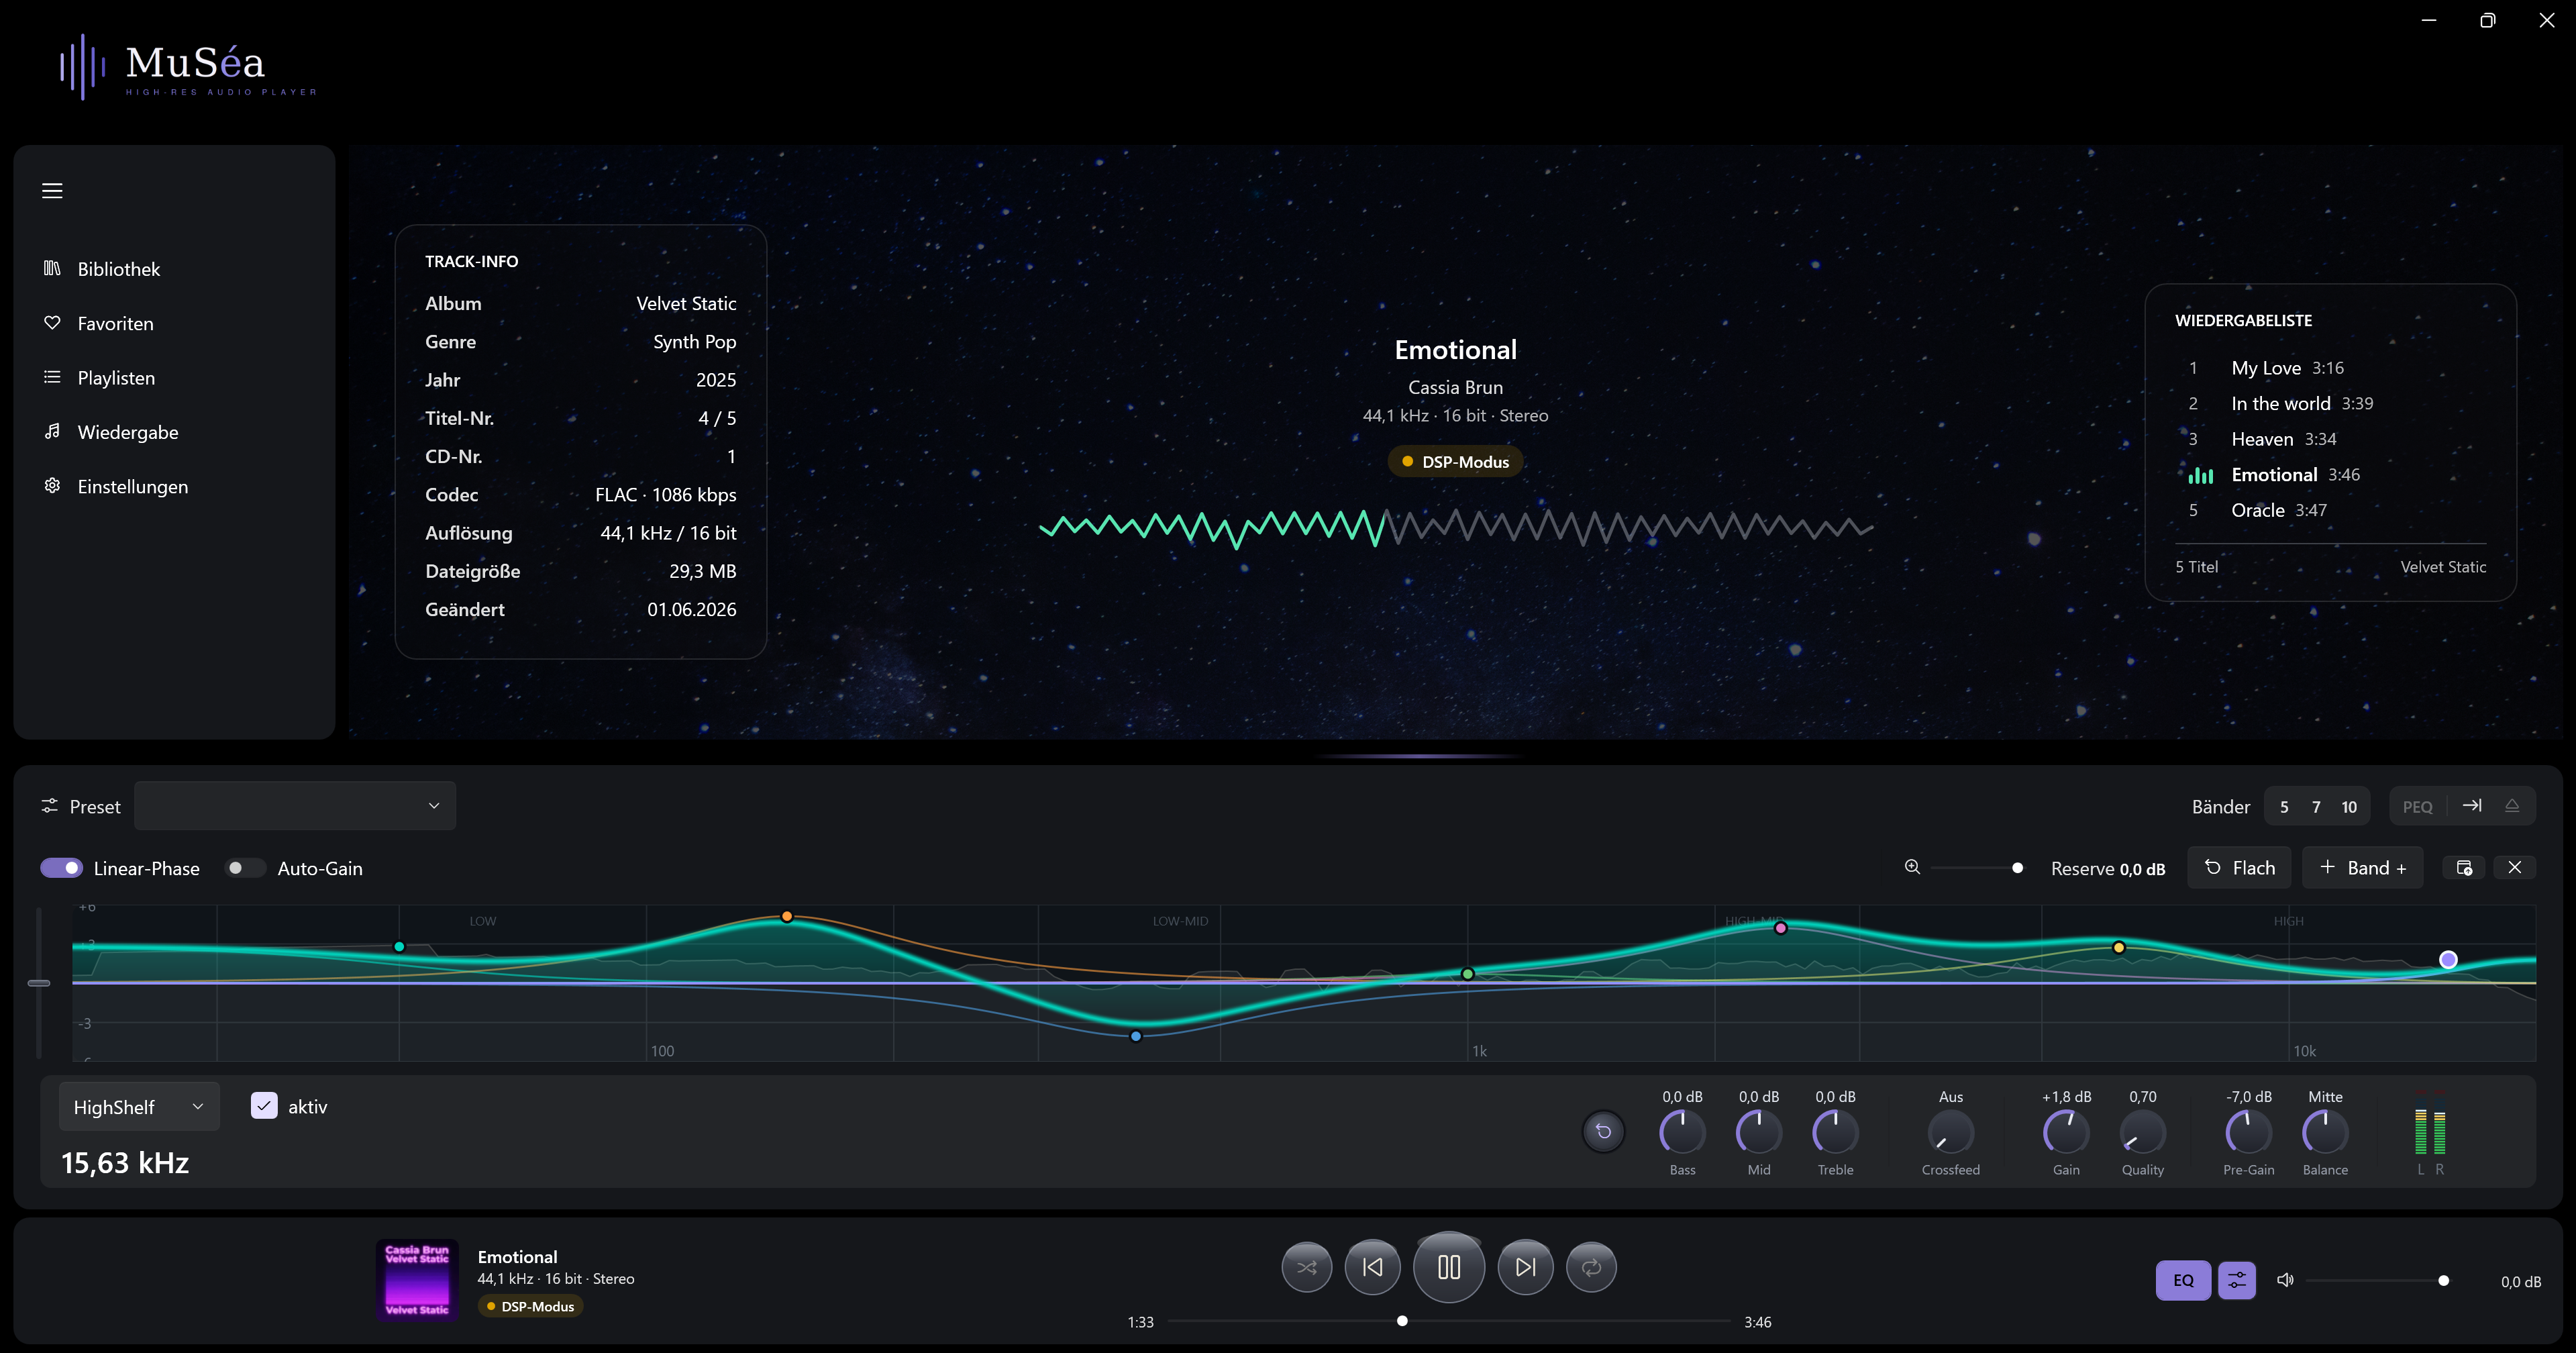
Task: Select the orange EQ band point
Action: [787, 916]
